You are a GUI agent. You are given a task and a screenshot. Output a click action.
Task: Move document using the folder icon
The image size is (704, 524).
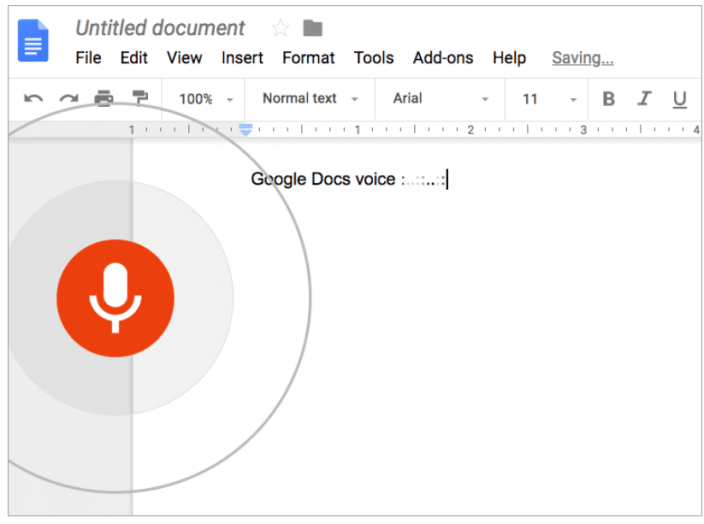point(312,28)
